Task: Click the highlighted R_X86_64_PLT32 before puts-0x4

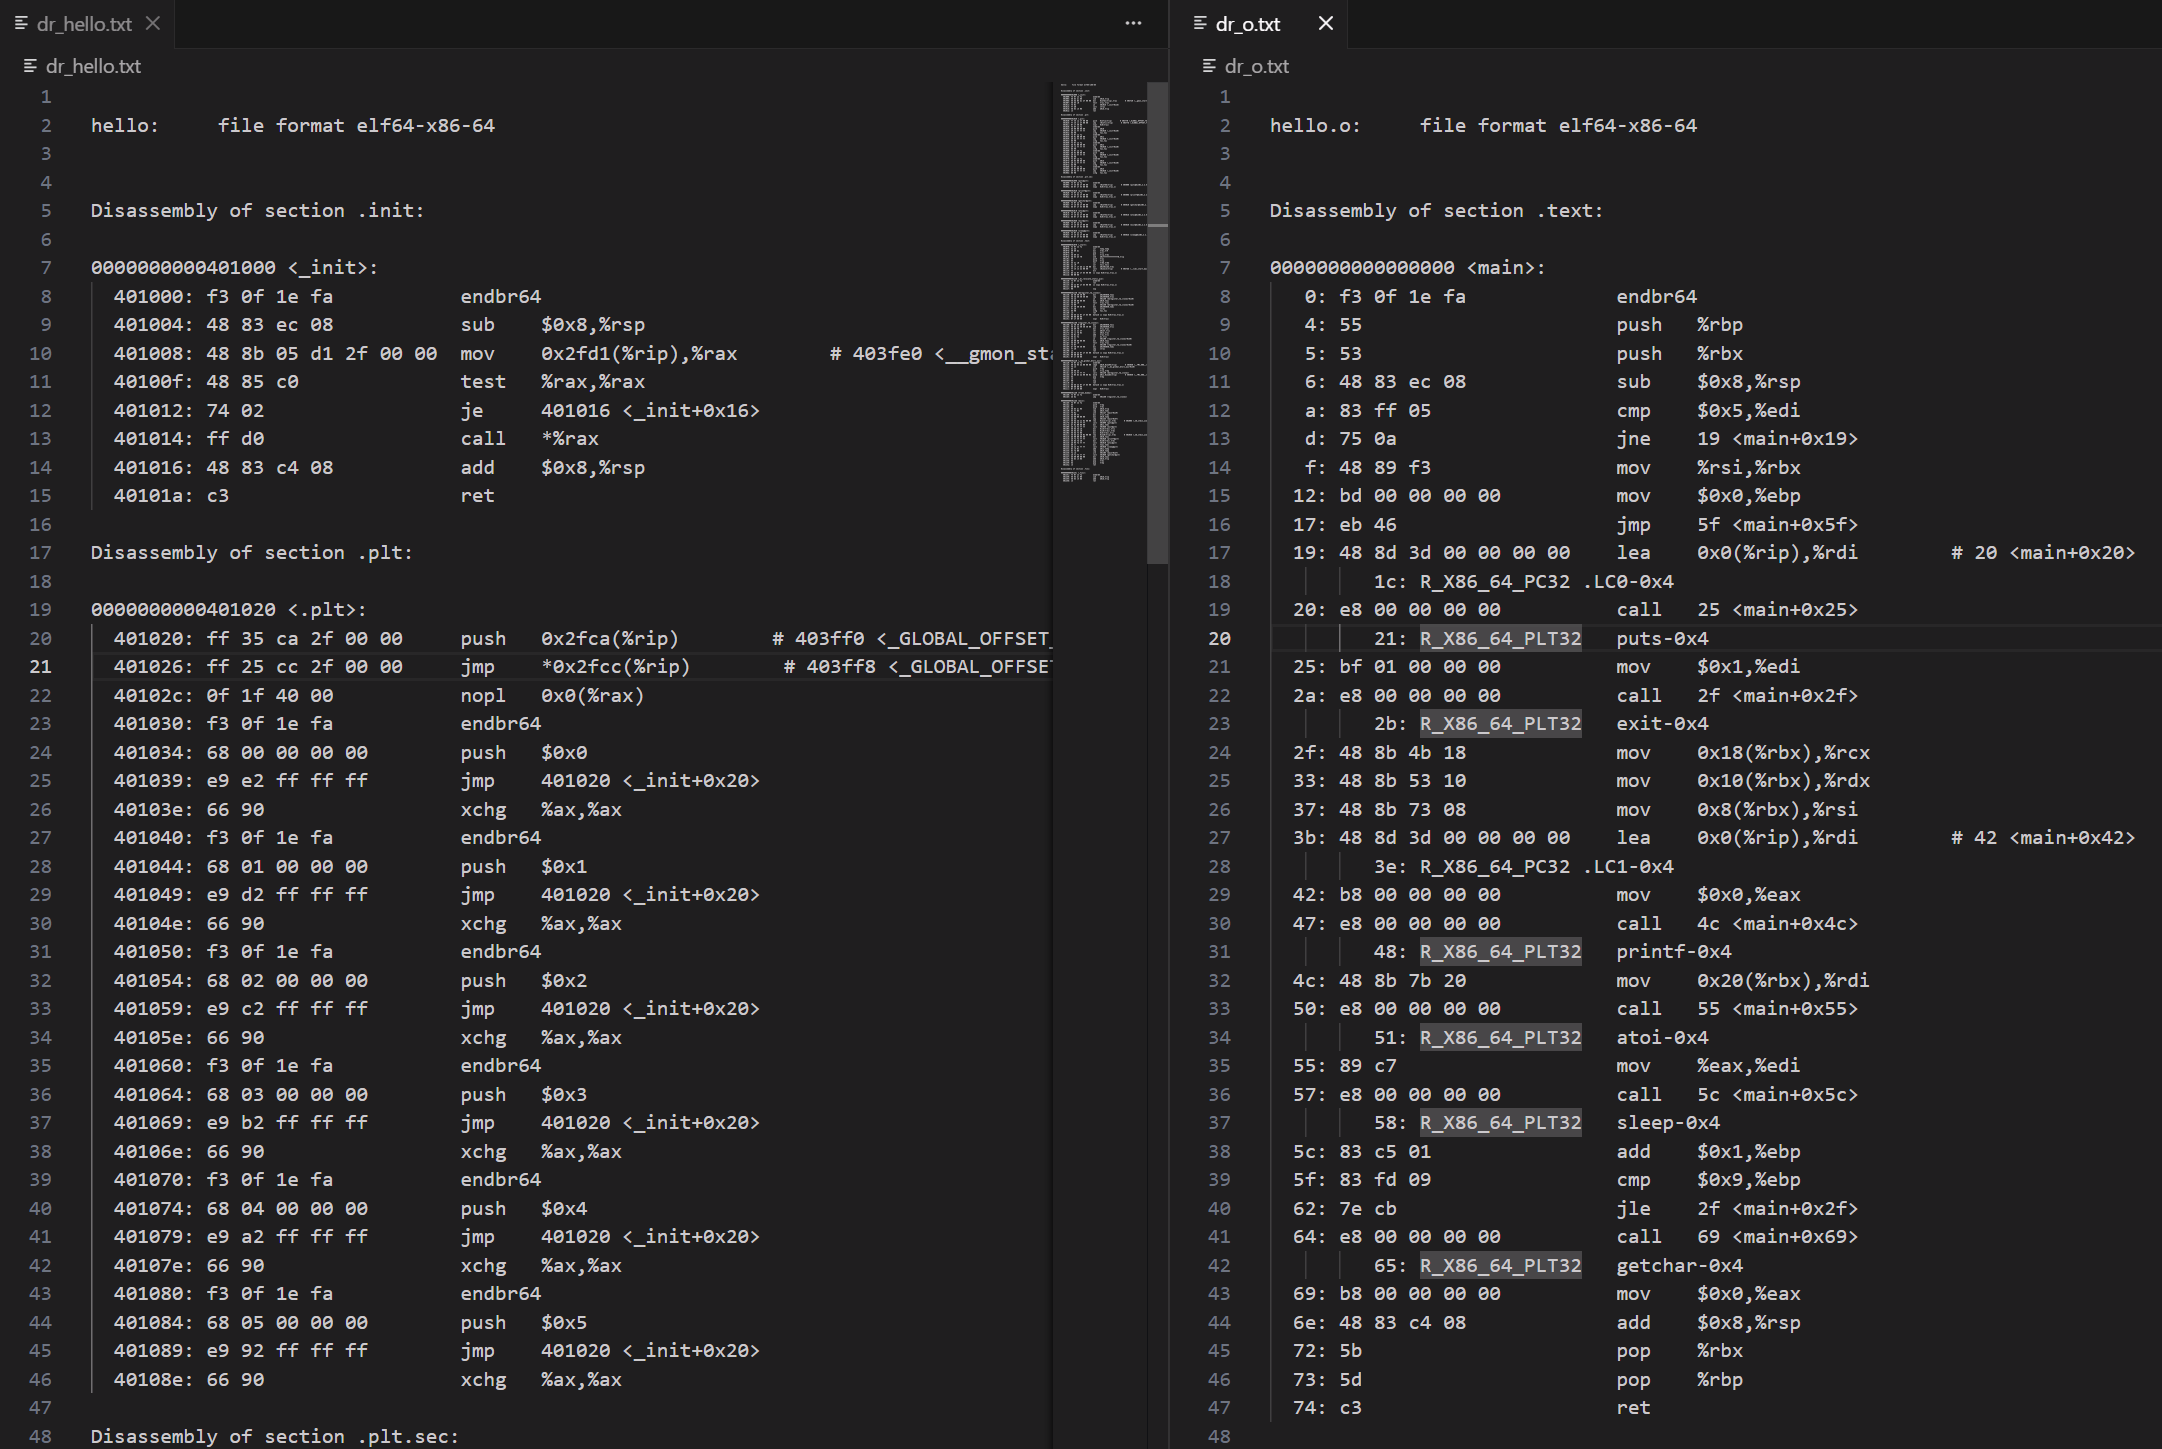Action: tap(1500, 638)
